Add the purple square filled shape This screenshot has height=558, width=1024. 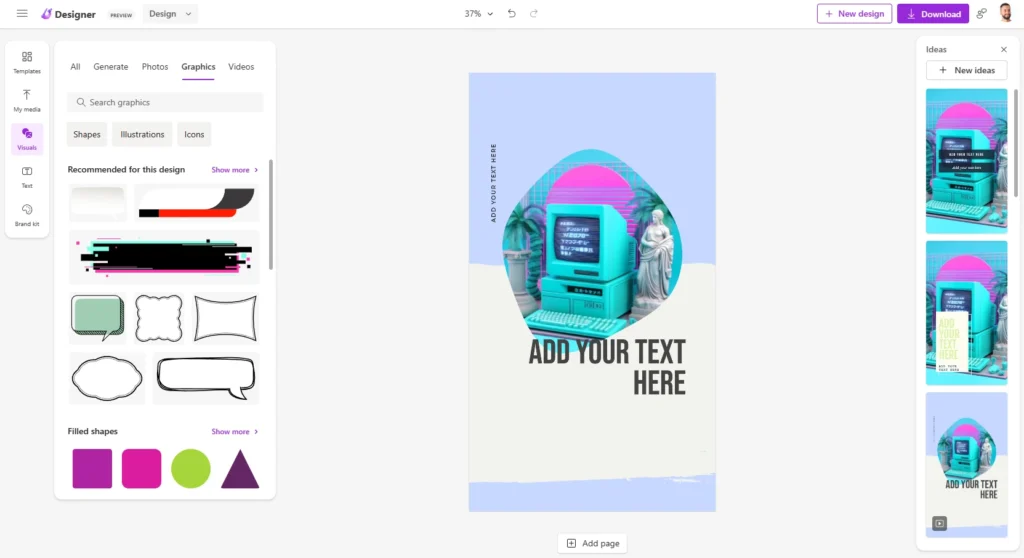[92, 468]
